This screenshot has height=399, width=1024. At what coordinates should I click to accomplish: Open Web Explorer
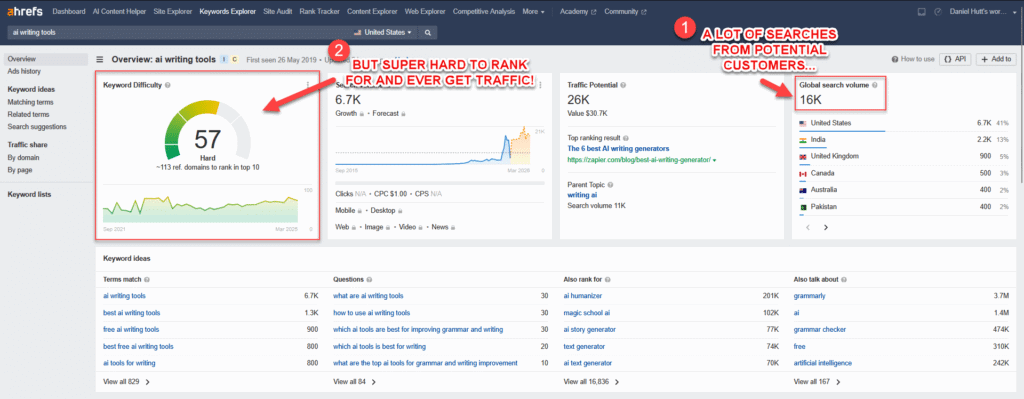click(425, 12)
